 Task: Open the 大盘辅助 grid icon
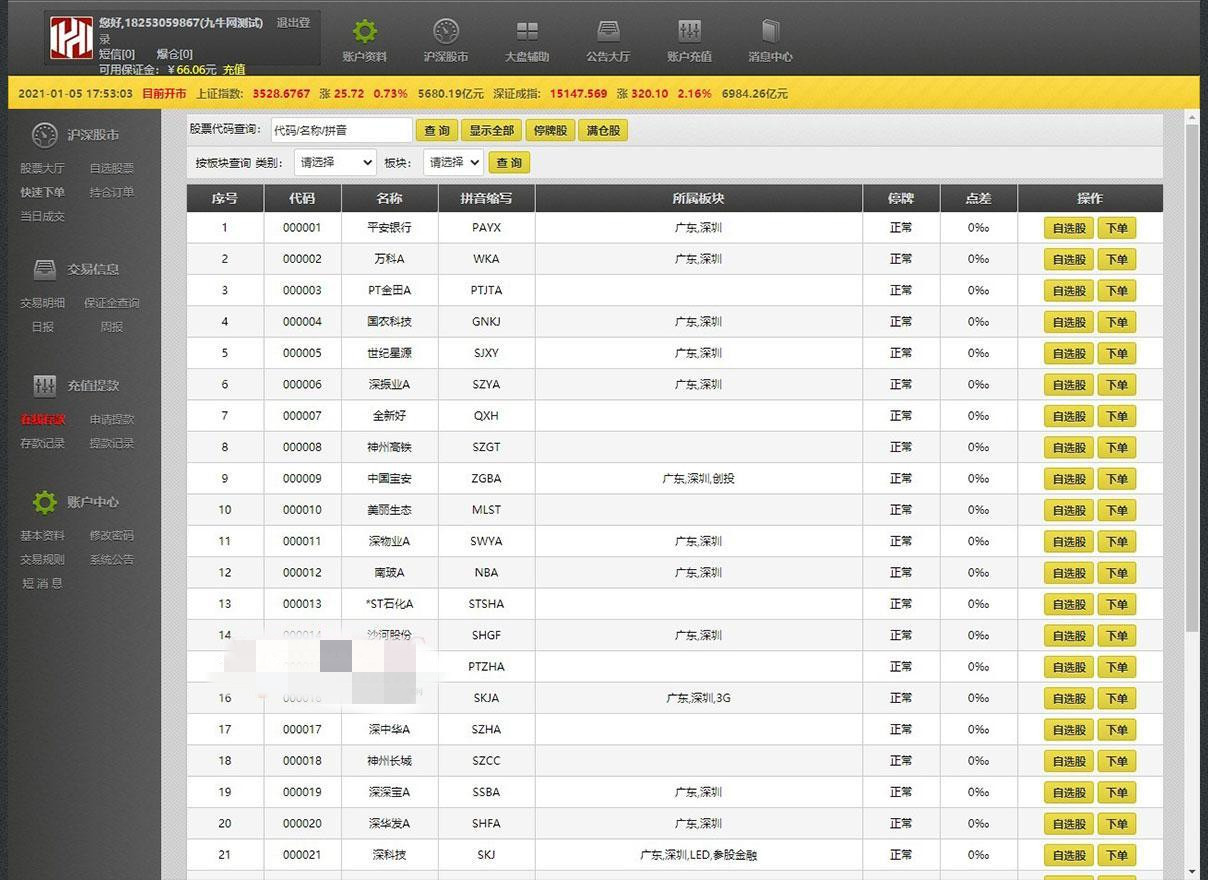(527, 32)
